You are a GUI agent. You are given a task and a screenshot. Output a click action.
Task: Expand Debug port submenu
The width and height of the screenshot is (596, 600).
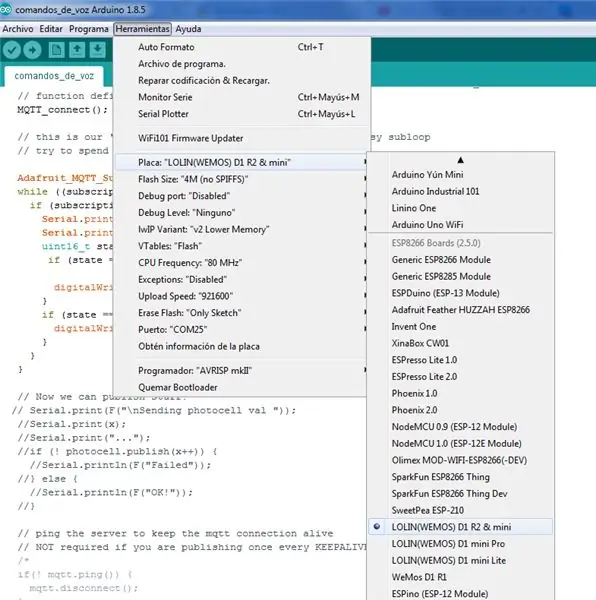coord(241,196)
